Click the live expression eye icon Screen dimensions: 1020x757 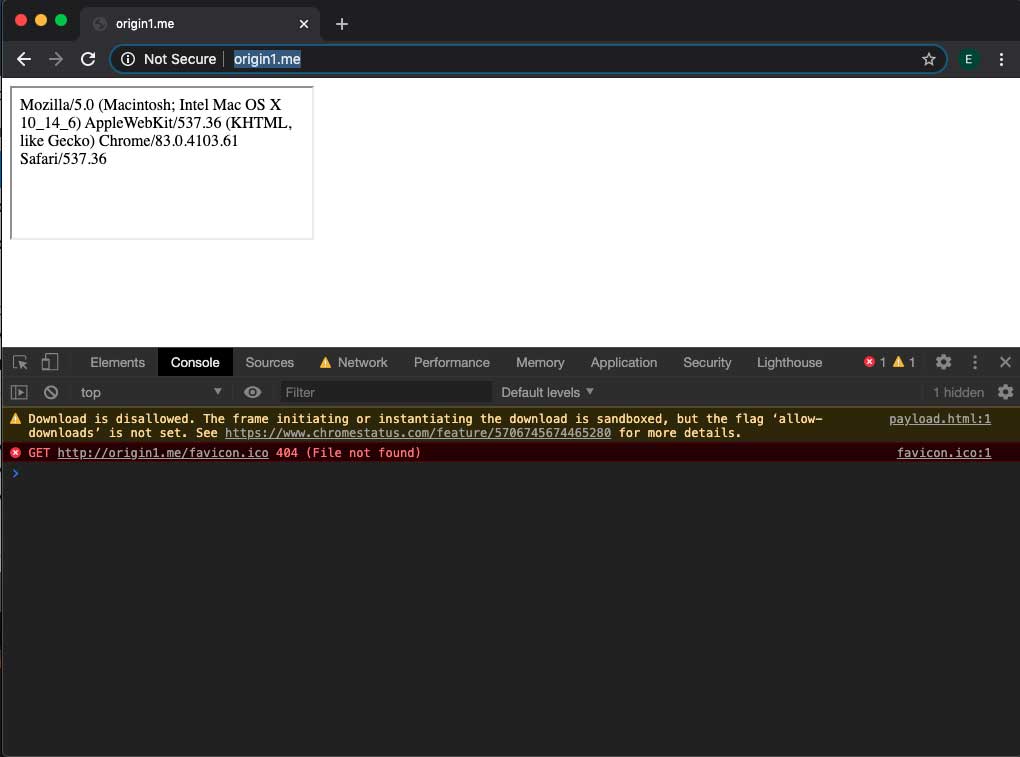(x=252, y=392)
